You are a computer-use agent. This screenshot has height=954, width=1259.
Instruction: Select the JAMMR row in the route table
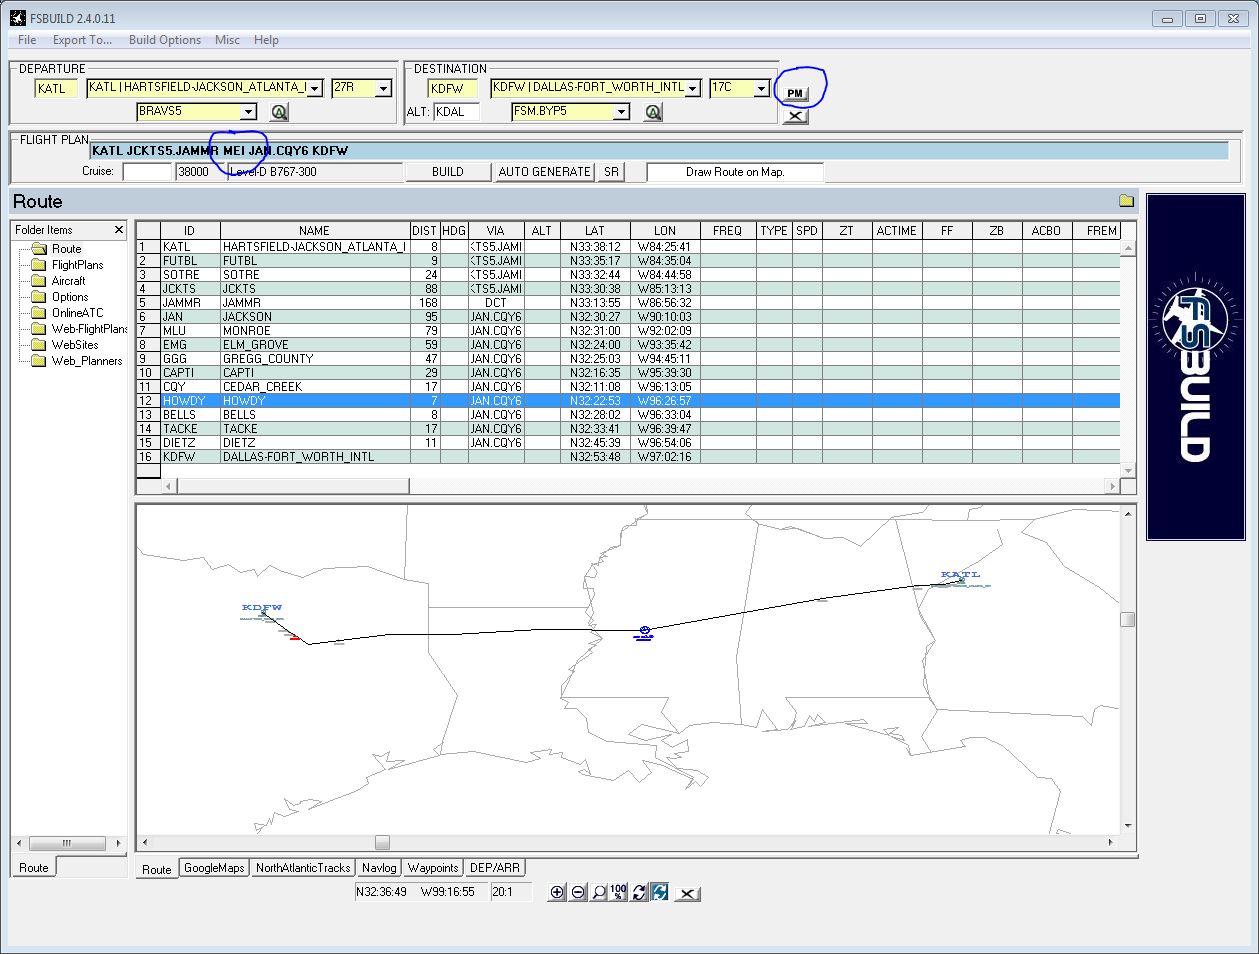coord(627,302)
